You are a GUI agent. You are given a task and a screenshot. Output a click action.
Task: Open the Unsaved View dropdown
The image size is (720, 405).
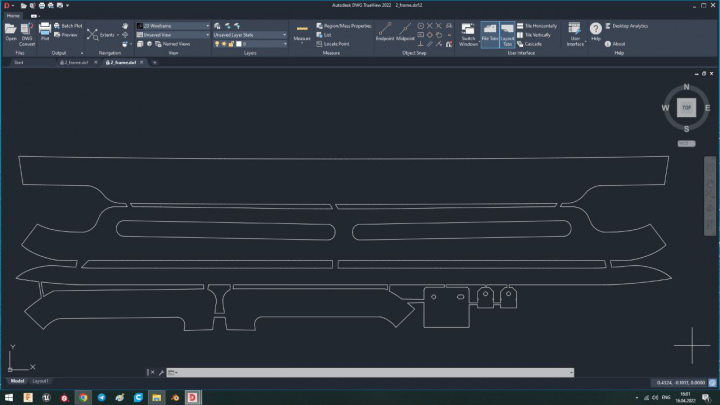(x=173, y=35)
